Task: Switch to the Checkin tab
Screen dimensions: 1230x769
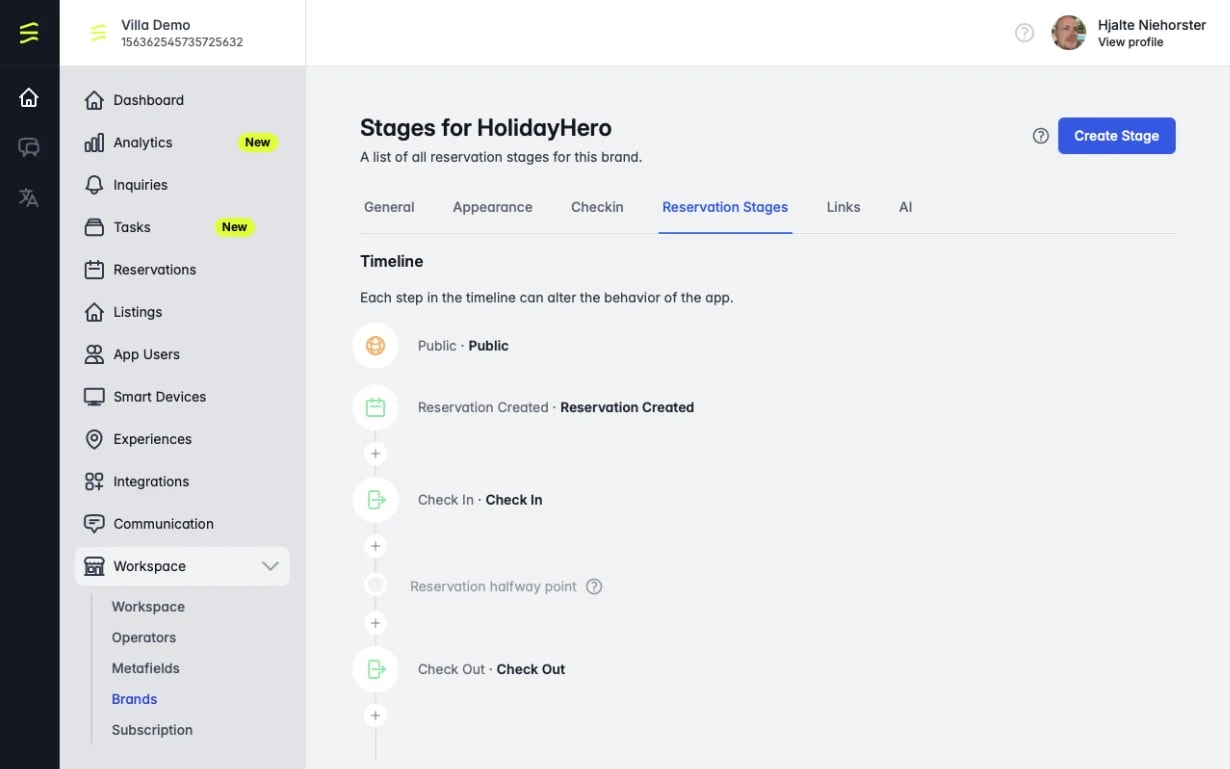Action: 597,207
